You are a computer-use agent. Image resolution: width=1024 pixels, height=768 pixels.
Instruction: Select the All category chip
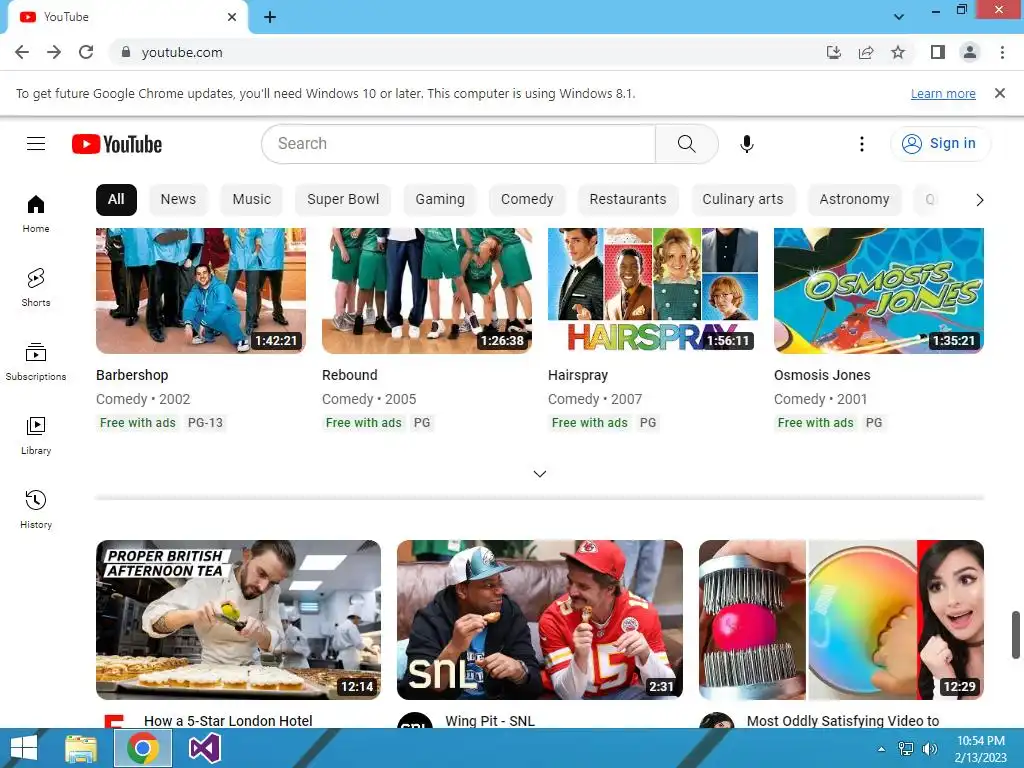(x=116, y=200)
